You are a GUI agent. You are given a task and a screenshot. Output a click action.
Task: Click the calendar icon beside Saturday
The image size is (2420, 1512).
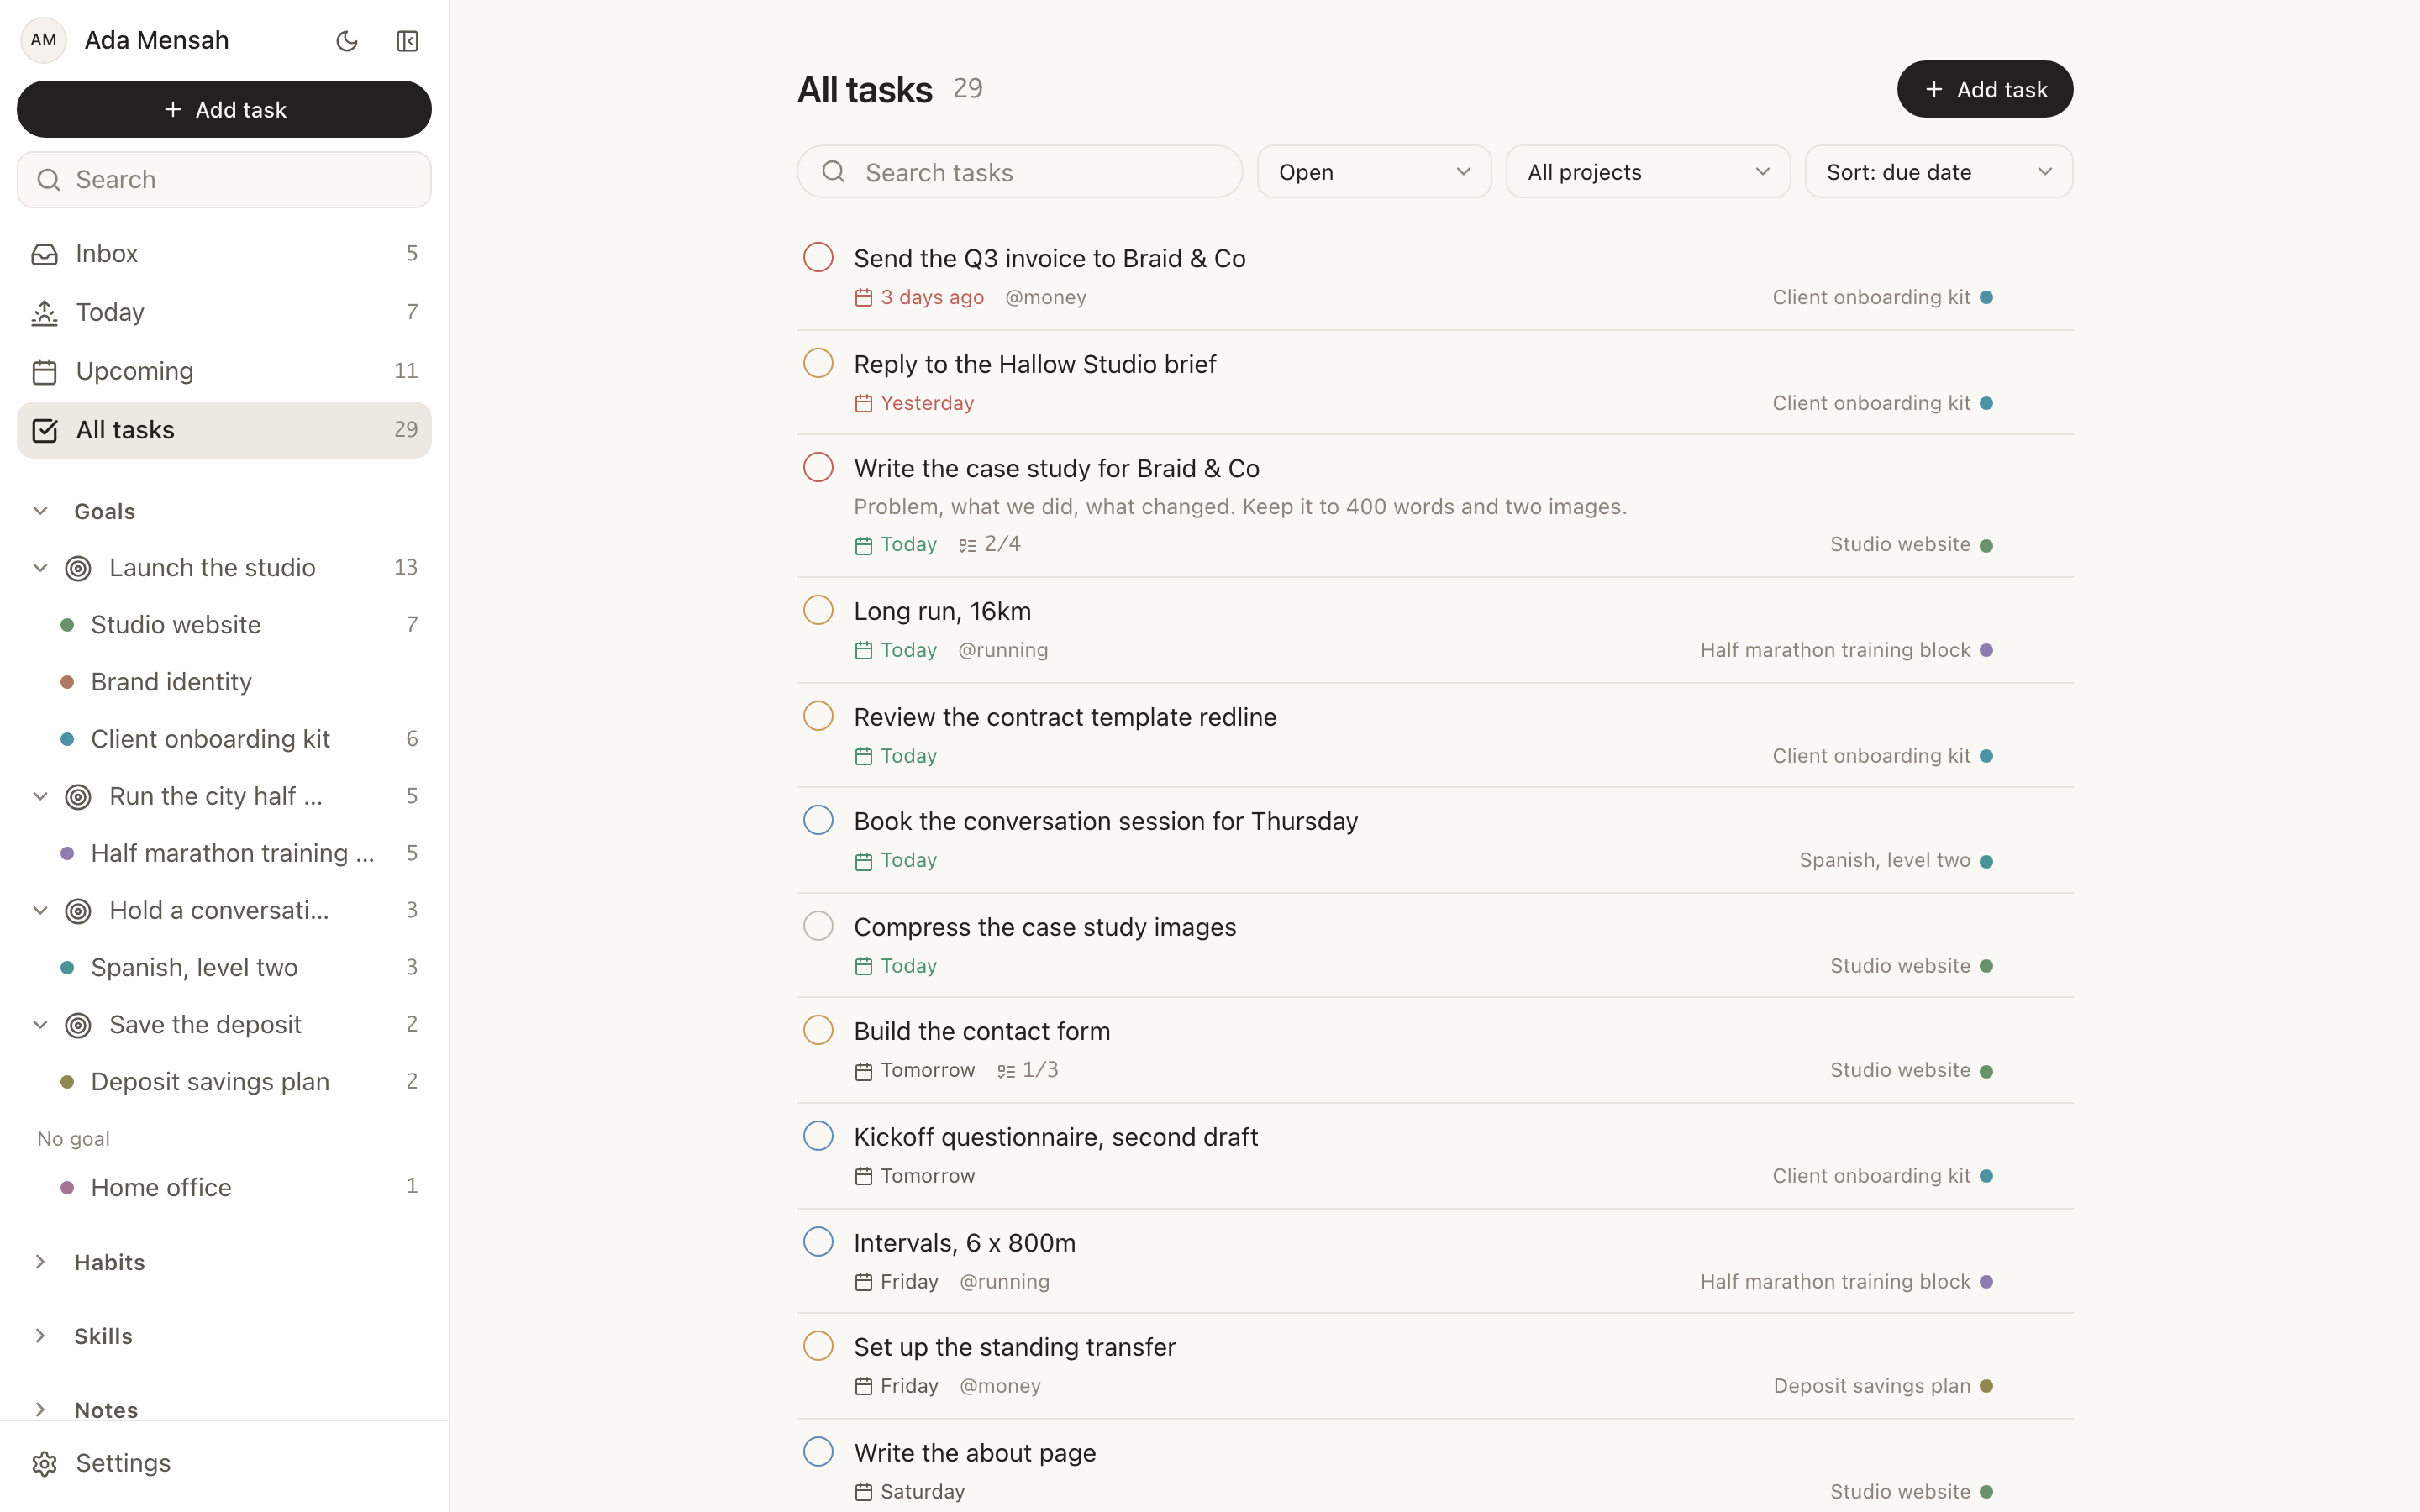tap(864, 1492)
